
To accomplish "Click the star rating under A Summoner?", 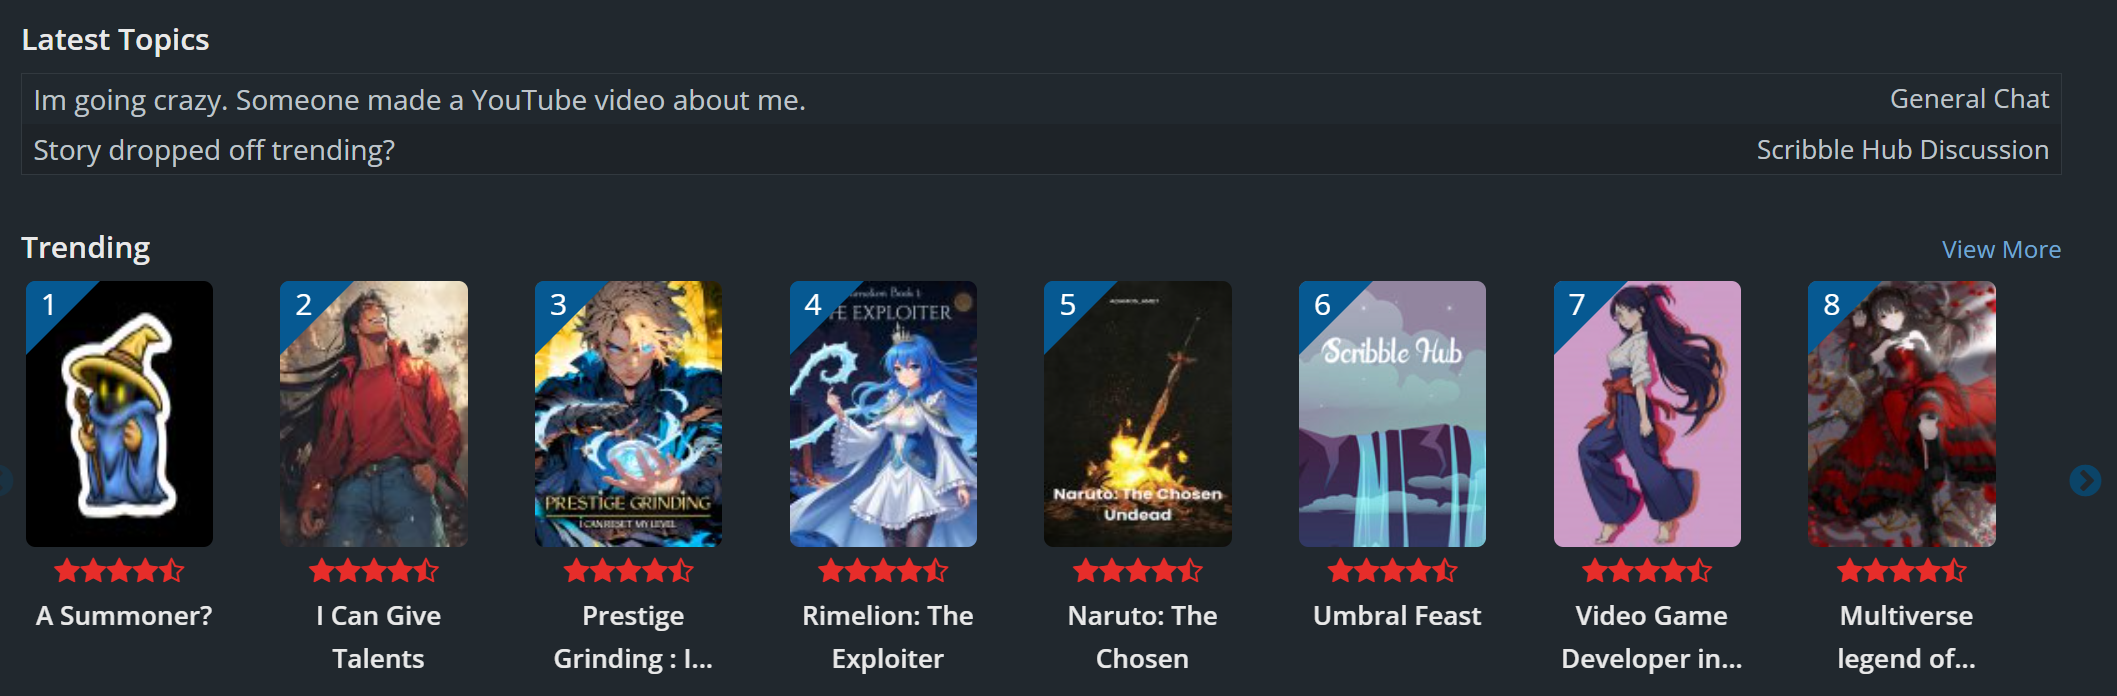I will (119, 571).
